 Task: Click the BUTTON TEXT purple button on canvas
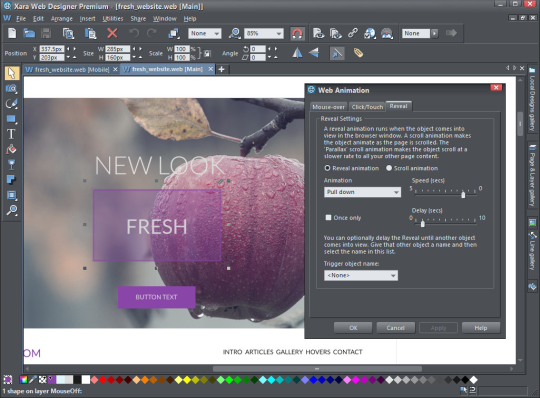click(156, 297)
